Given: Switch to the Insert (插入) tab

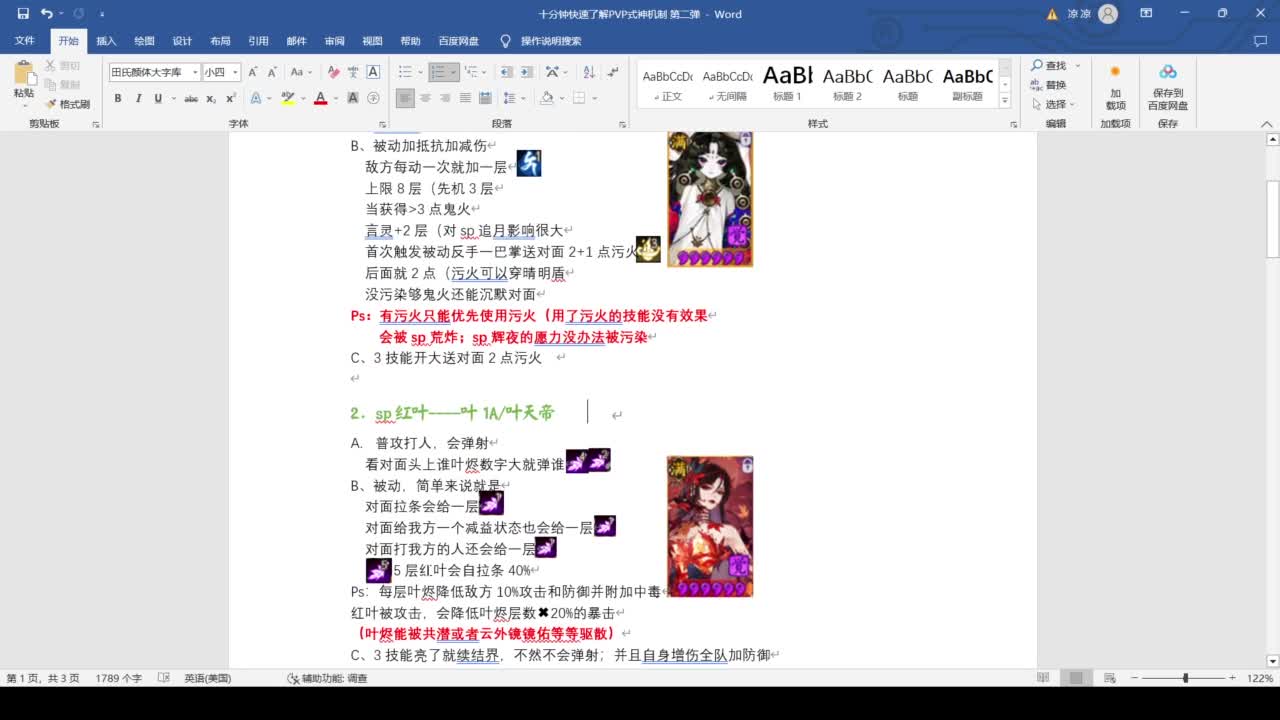Looking at the screenshot, I should tap(106, 41).
